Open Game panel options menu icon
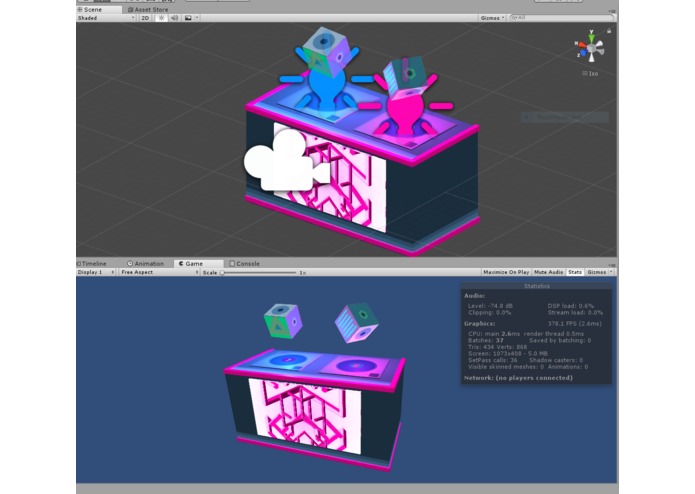695x494 pixels. [612, 265]
